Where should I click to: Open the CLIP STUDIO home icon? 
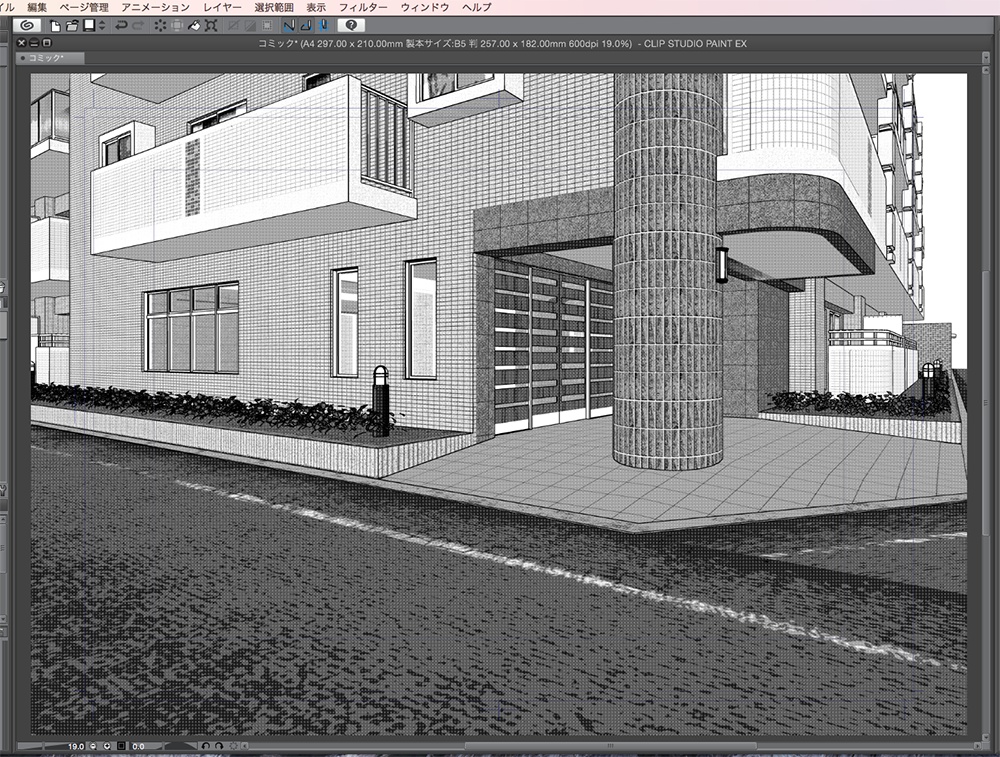pyautogui.click(x=26, y=28)
